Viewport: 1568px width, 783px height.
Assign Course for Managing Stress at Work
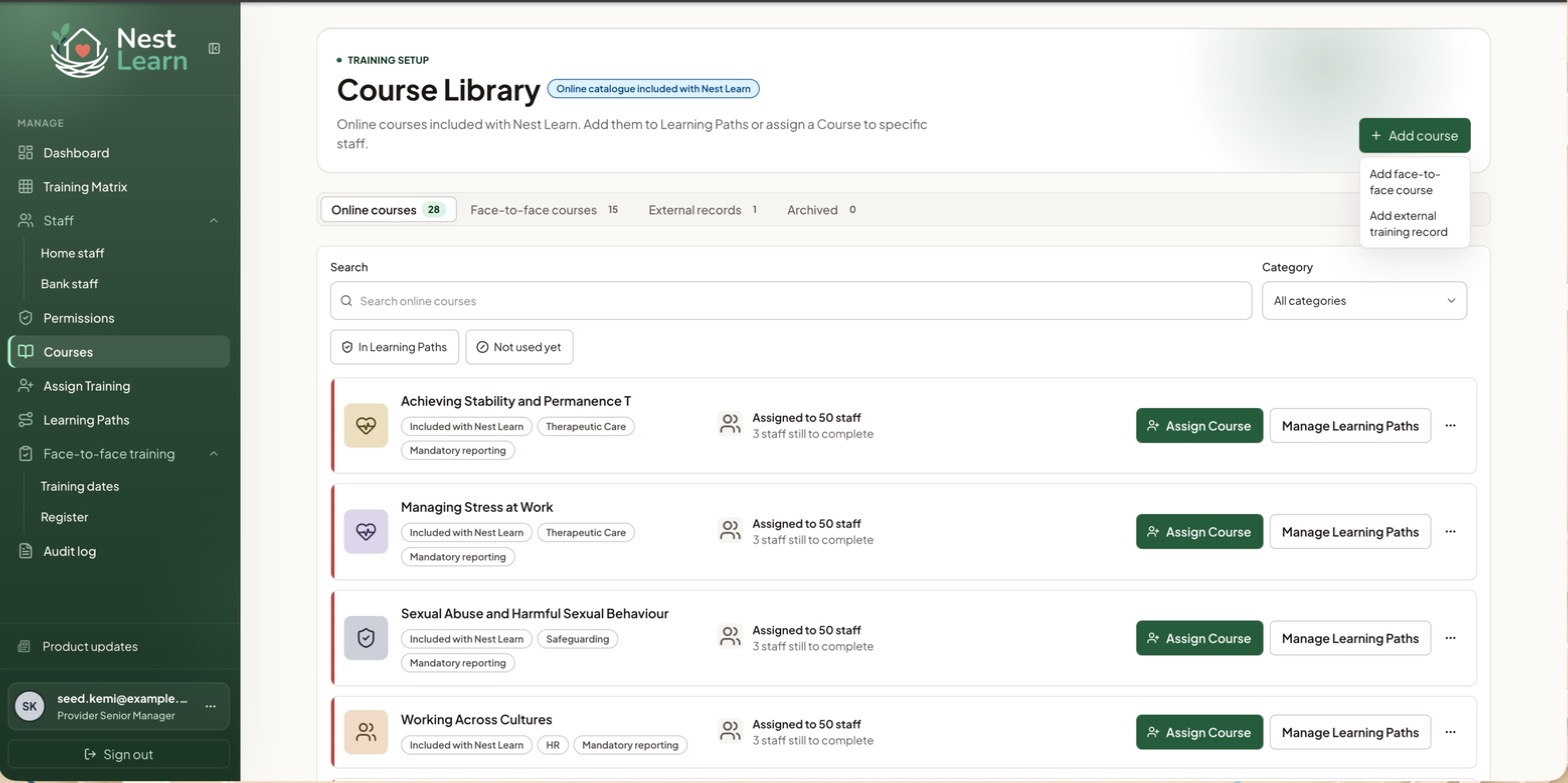[x=1199, y=531]
